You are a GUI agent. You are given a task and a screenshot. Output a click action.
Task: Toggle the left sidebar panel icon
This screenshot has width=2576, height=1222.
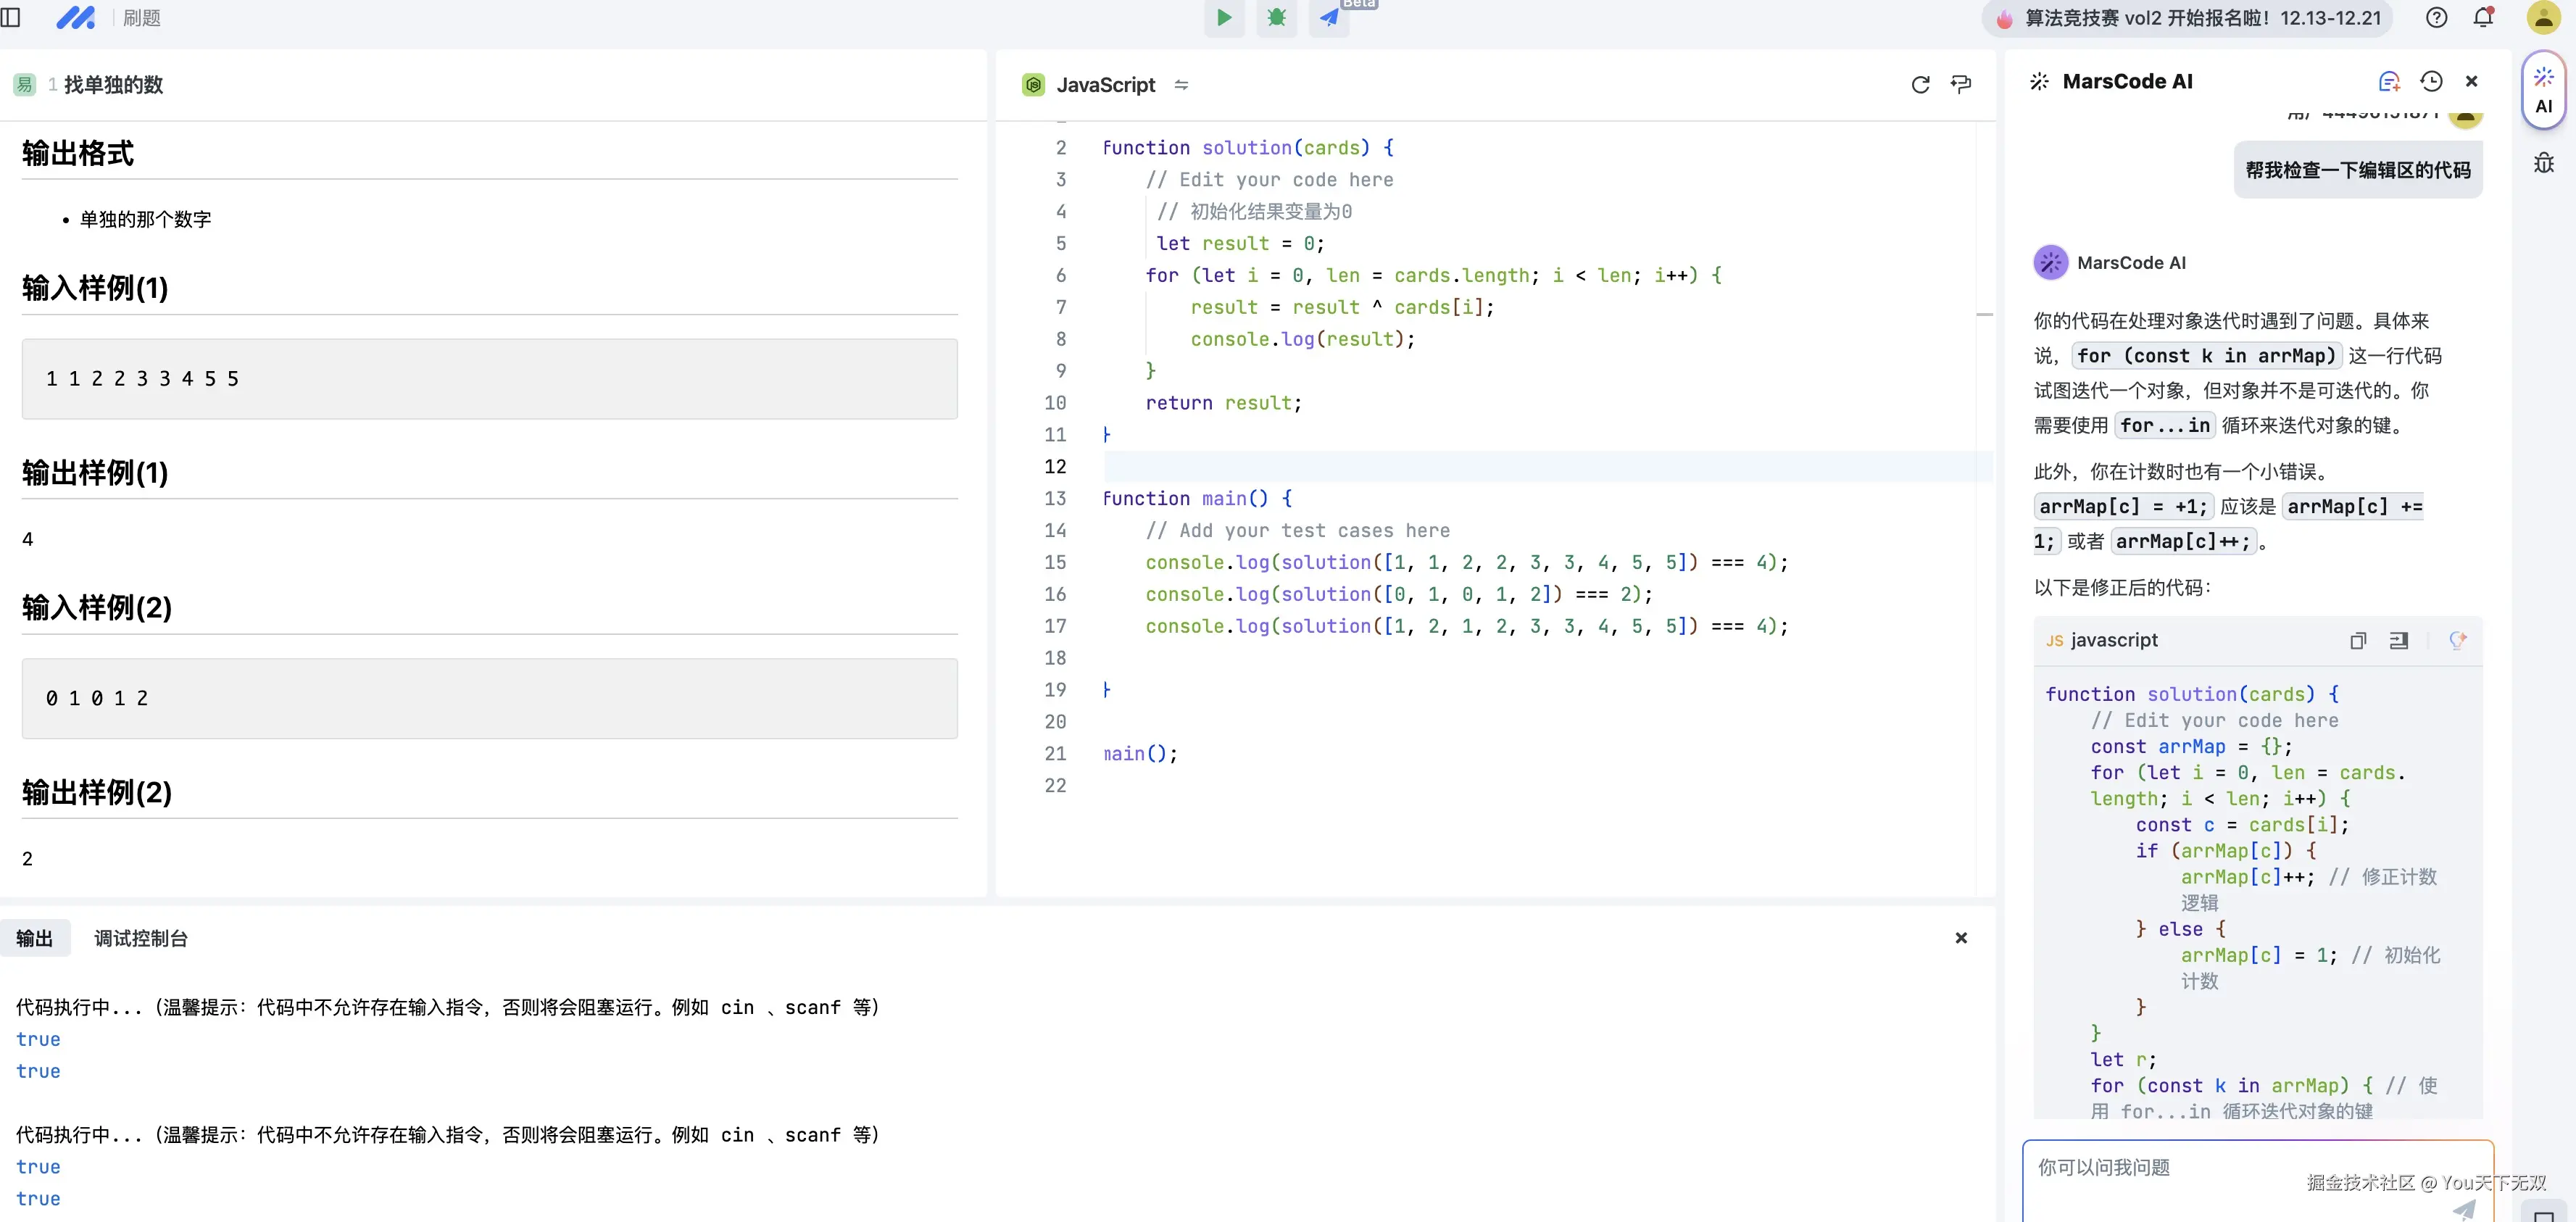[x=11, y=18]
